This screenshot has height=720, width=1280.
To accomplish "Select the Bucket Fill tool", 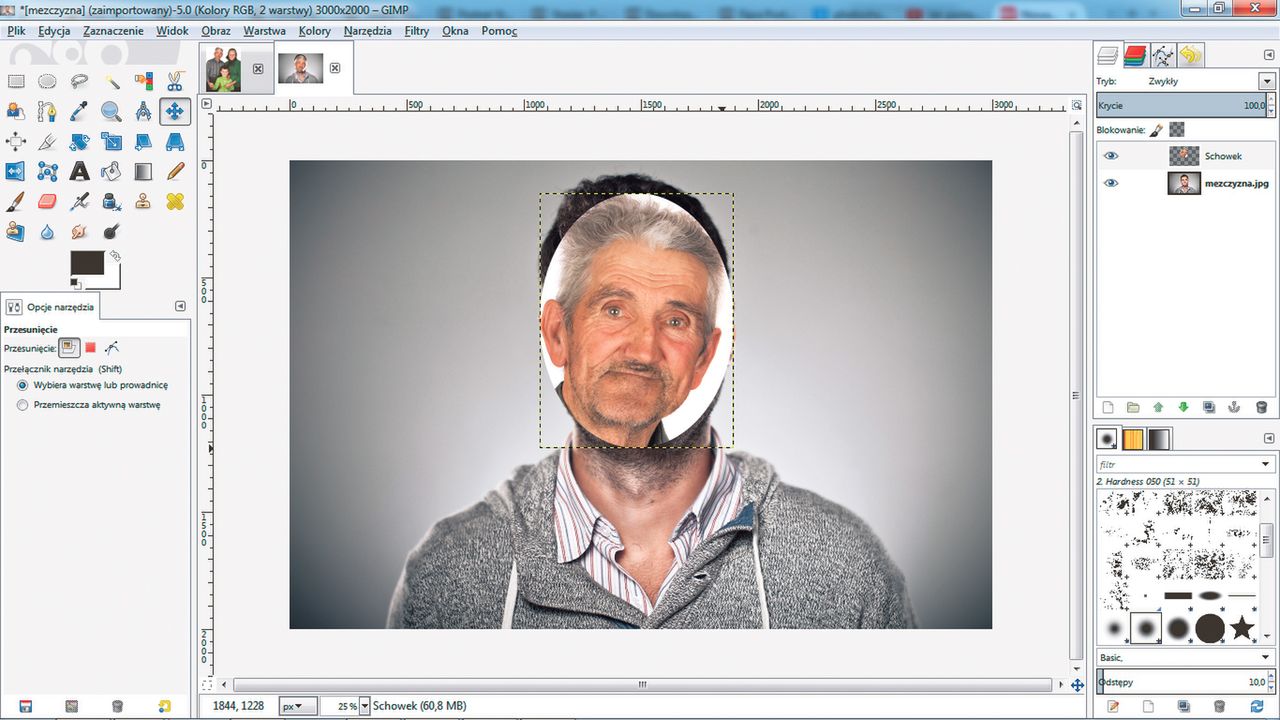I will [111, 171].
